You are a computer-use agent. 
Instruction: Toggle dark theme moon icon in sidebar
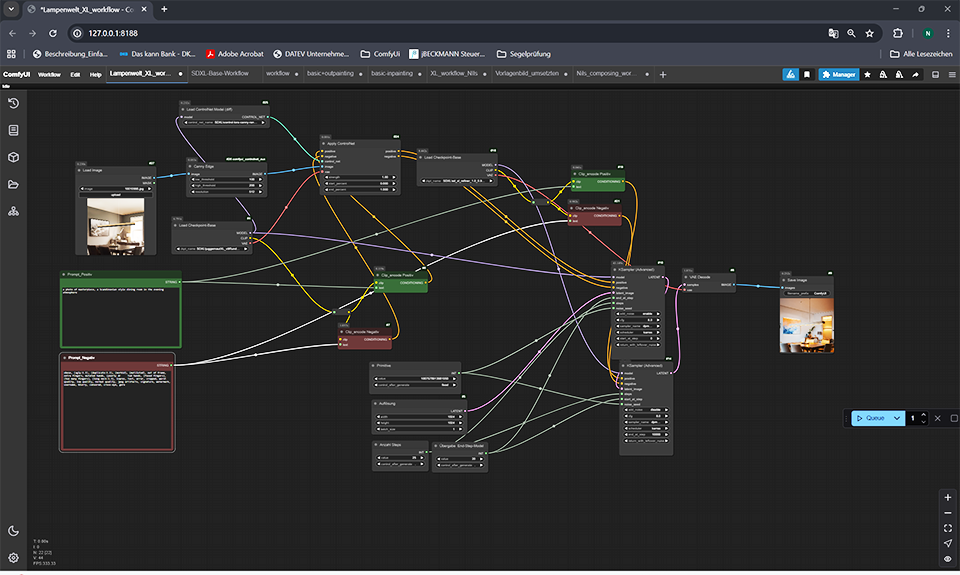tap(14, 531)
